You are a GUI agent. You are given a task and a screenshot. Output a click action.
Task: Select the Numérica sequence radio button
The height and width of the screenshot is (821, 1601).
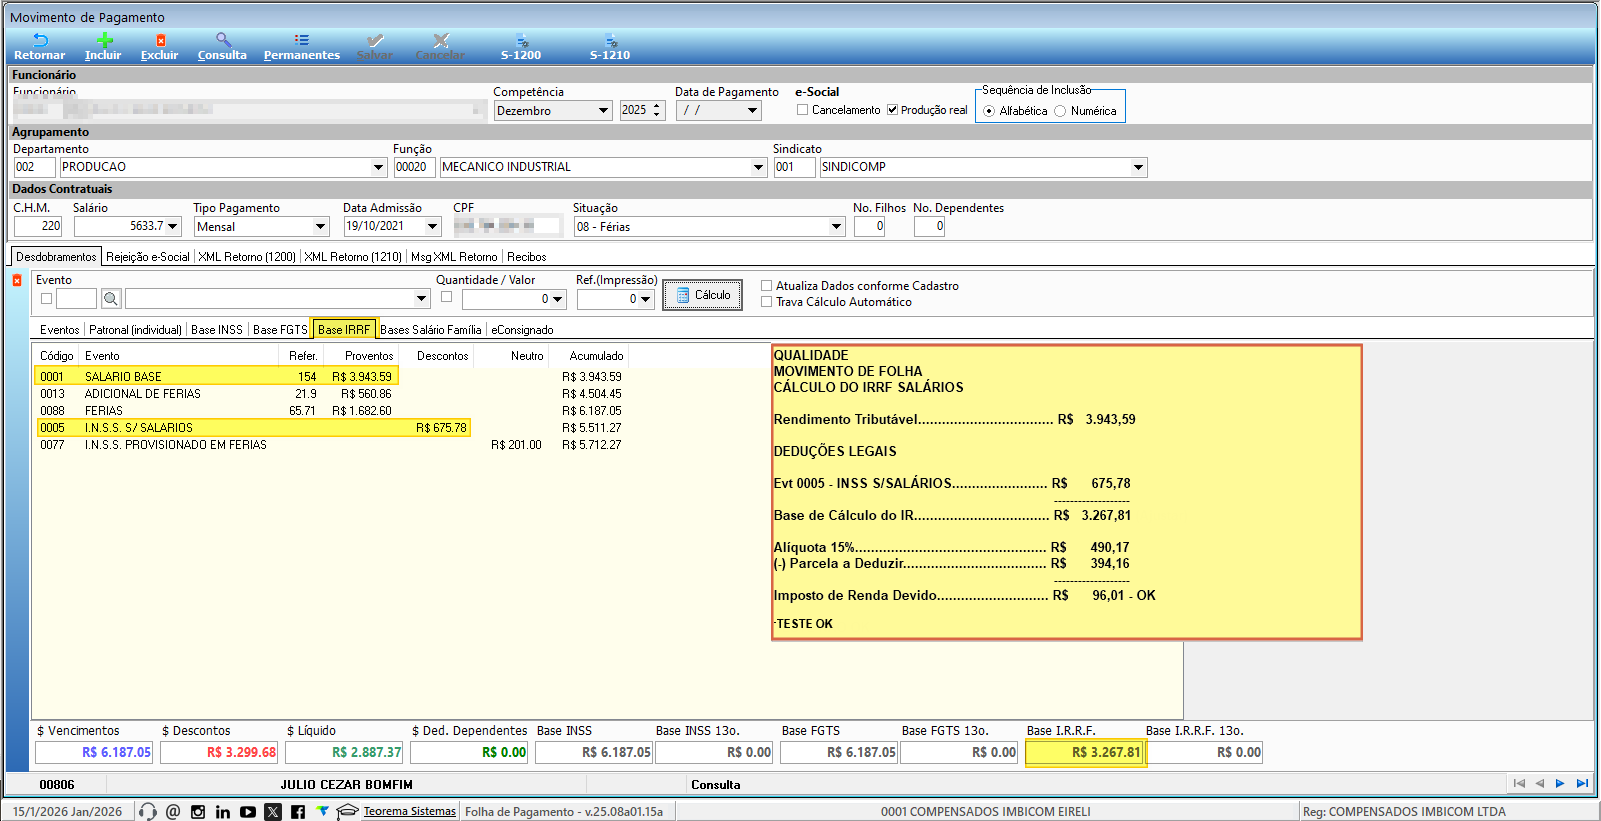[1060, 111]
